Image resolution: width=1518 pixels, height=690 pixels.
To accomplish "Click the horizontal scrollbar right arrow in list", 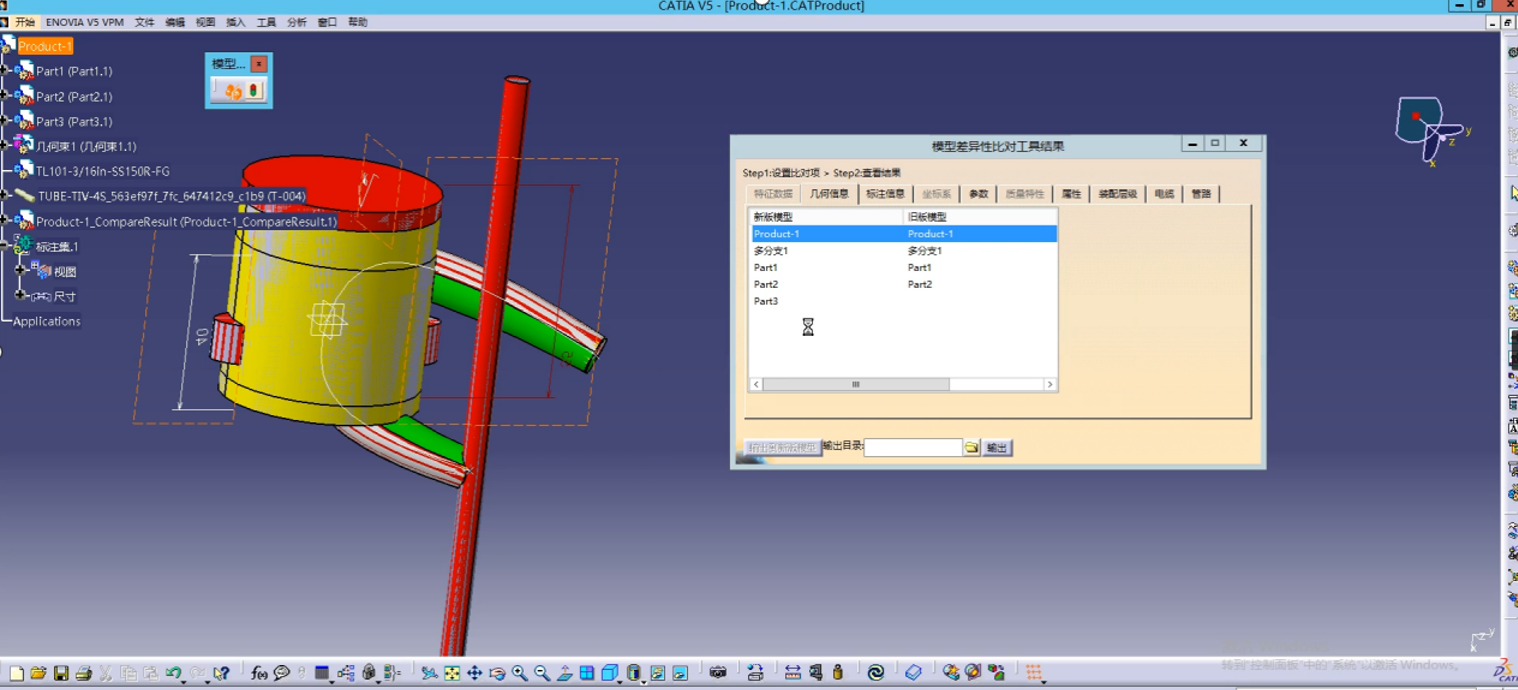I will [1049, 384].
